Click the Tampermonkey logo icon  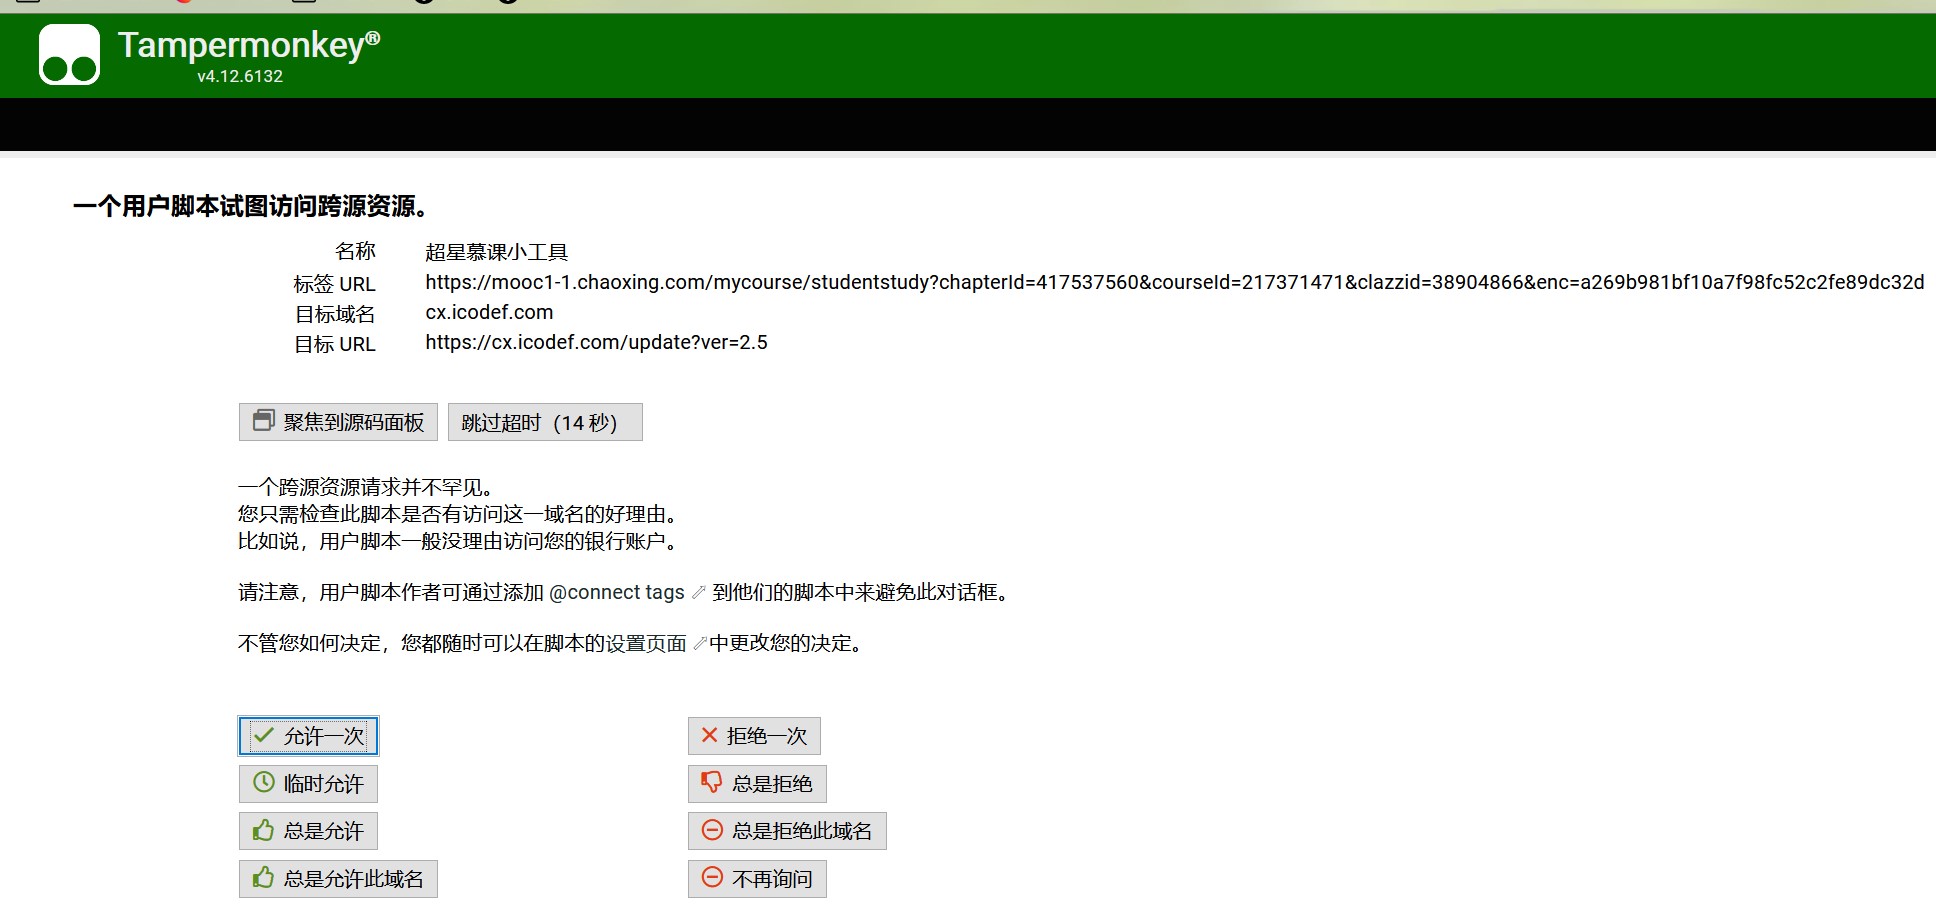pos(69,54)
